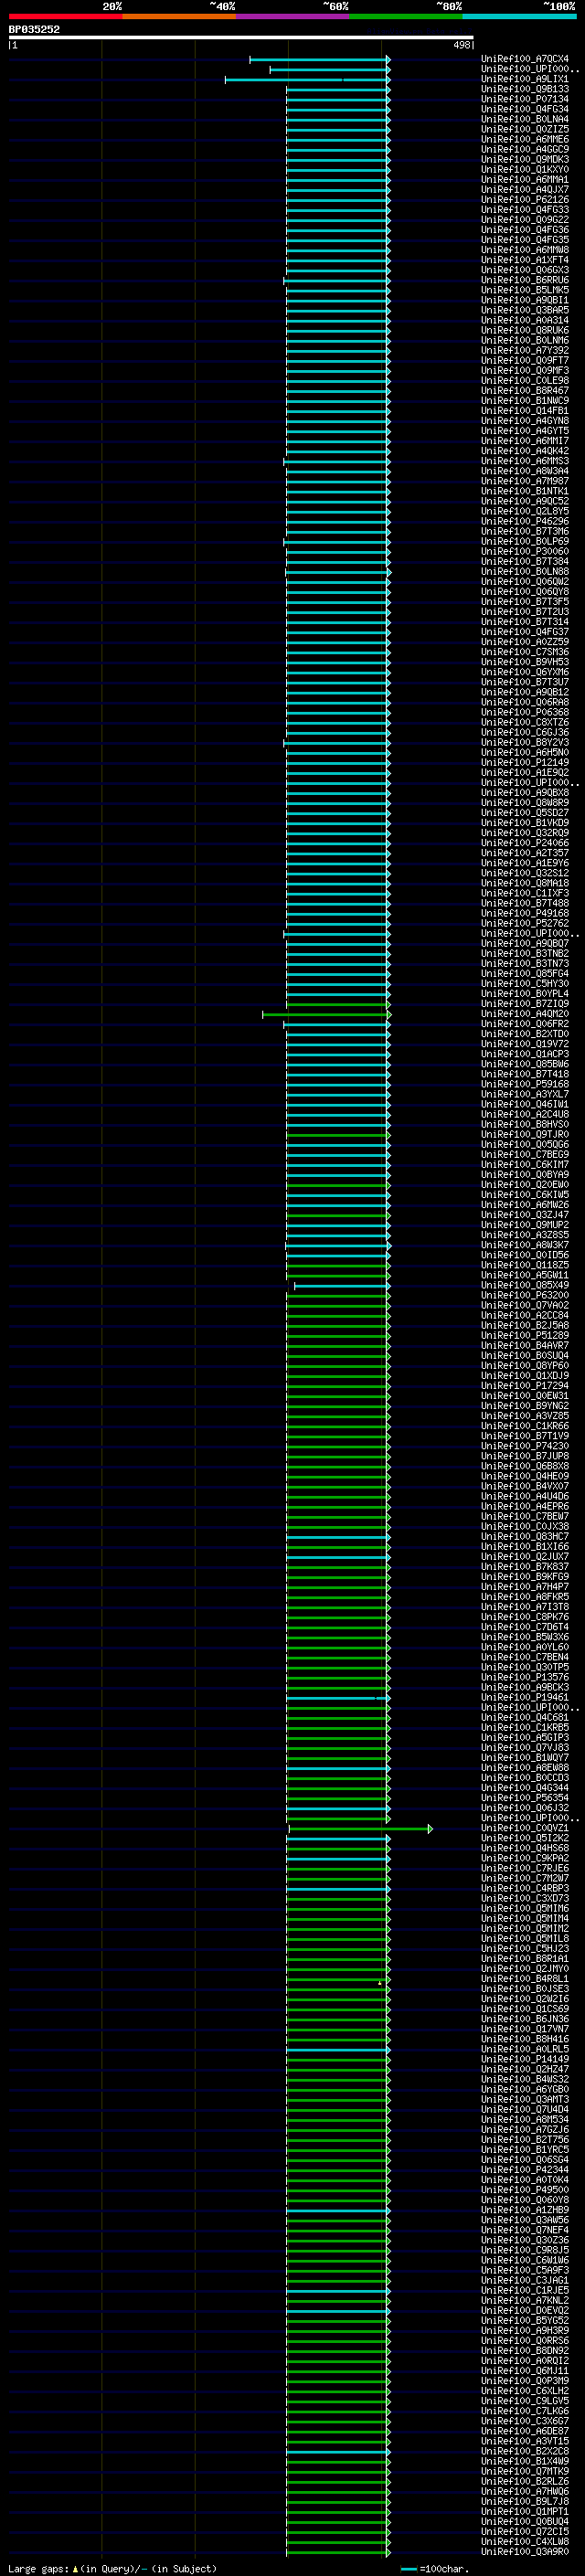This screenshot has width=585, height=2576.
Task: Open hit UniRef100_B8HVS0
Action: pos(525,1124)
